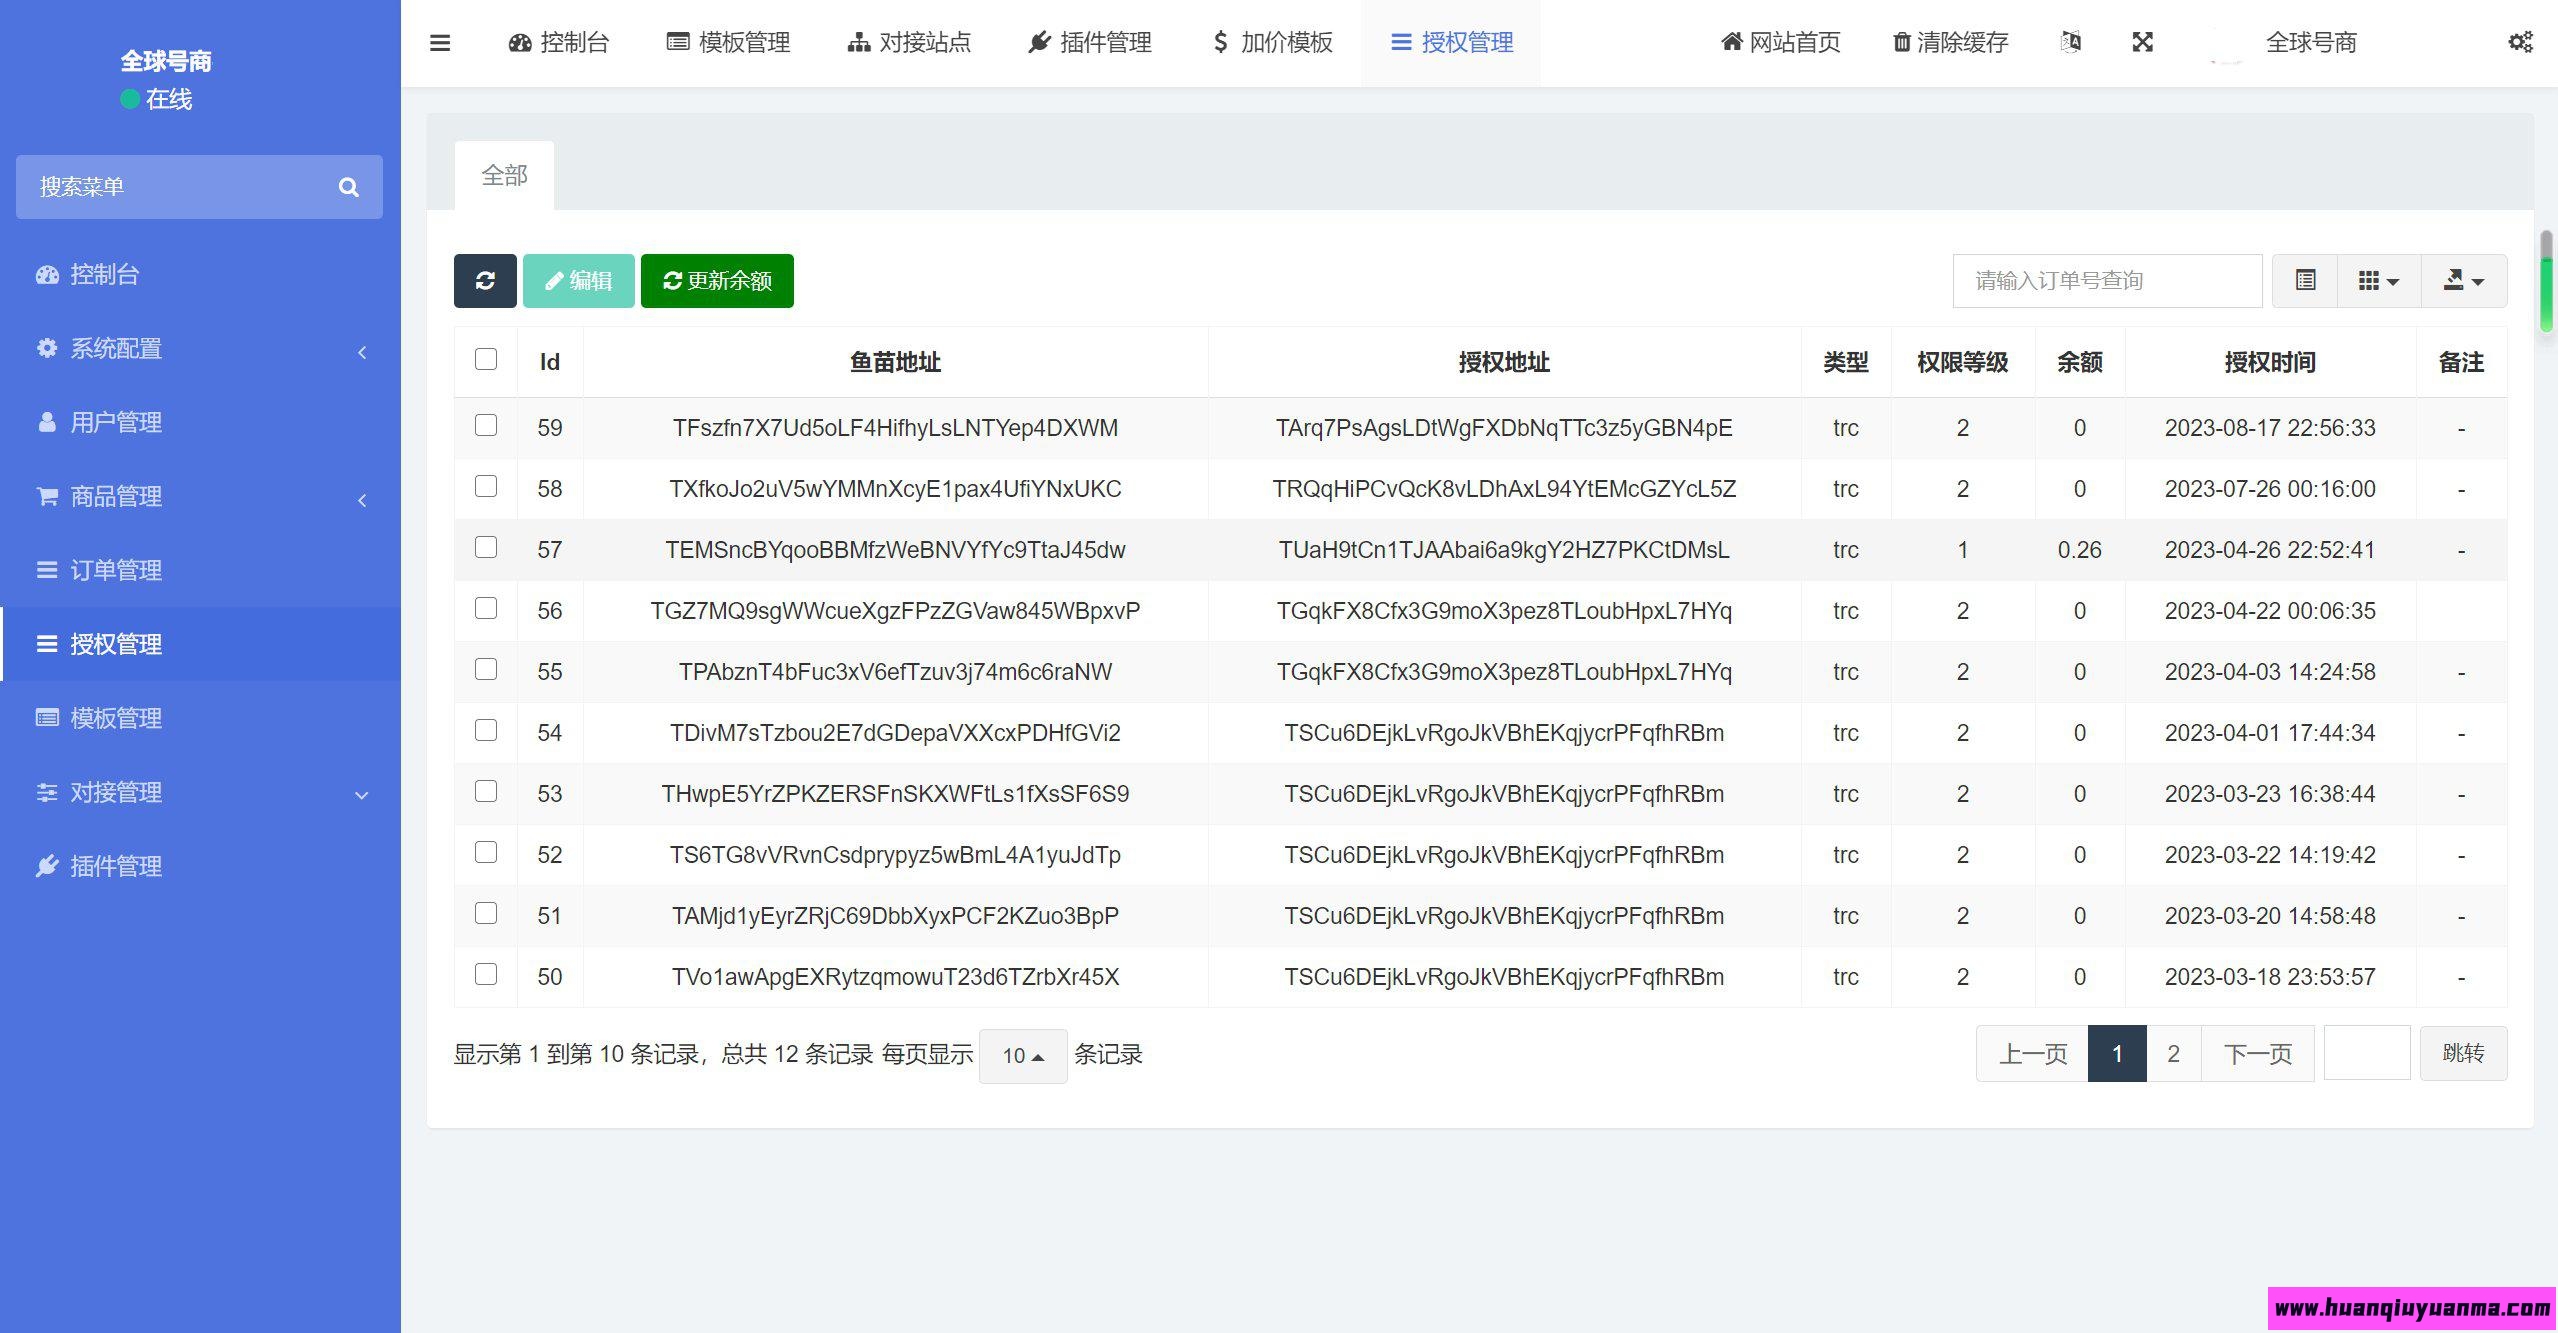Open the 全球号商 user menu at top right
This screenshot has width=2558, height=1333.
(2311, 42)
